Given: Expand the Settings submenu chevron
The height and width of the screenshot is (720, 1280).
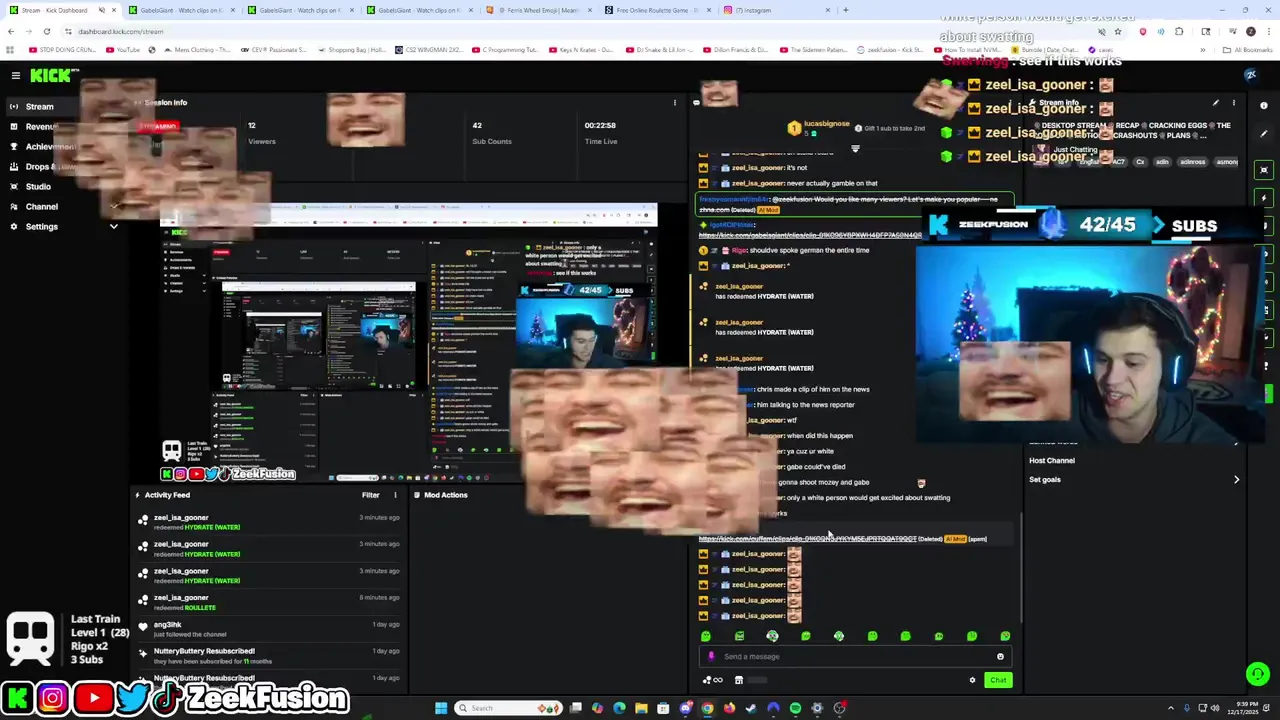Looking at the screenshot, I should pos(113,226).
